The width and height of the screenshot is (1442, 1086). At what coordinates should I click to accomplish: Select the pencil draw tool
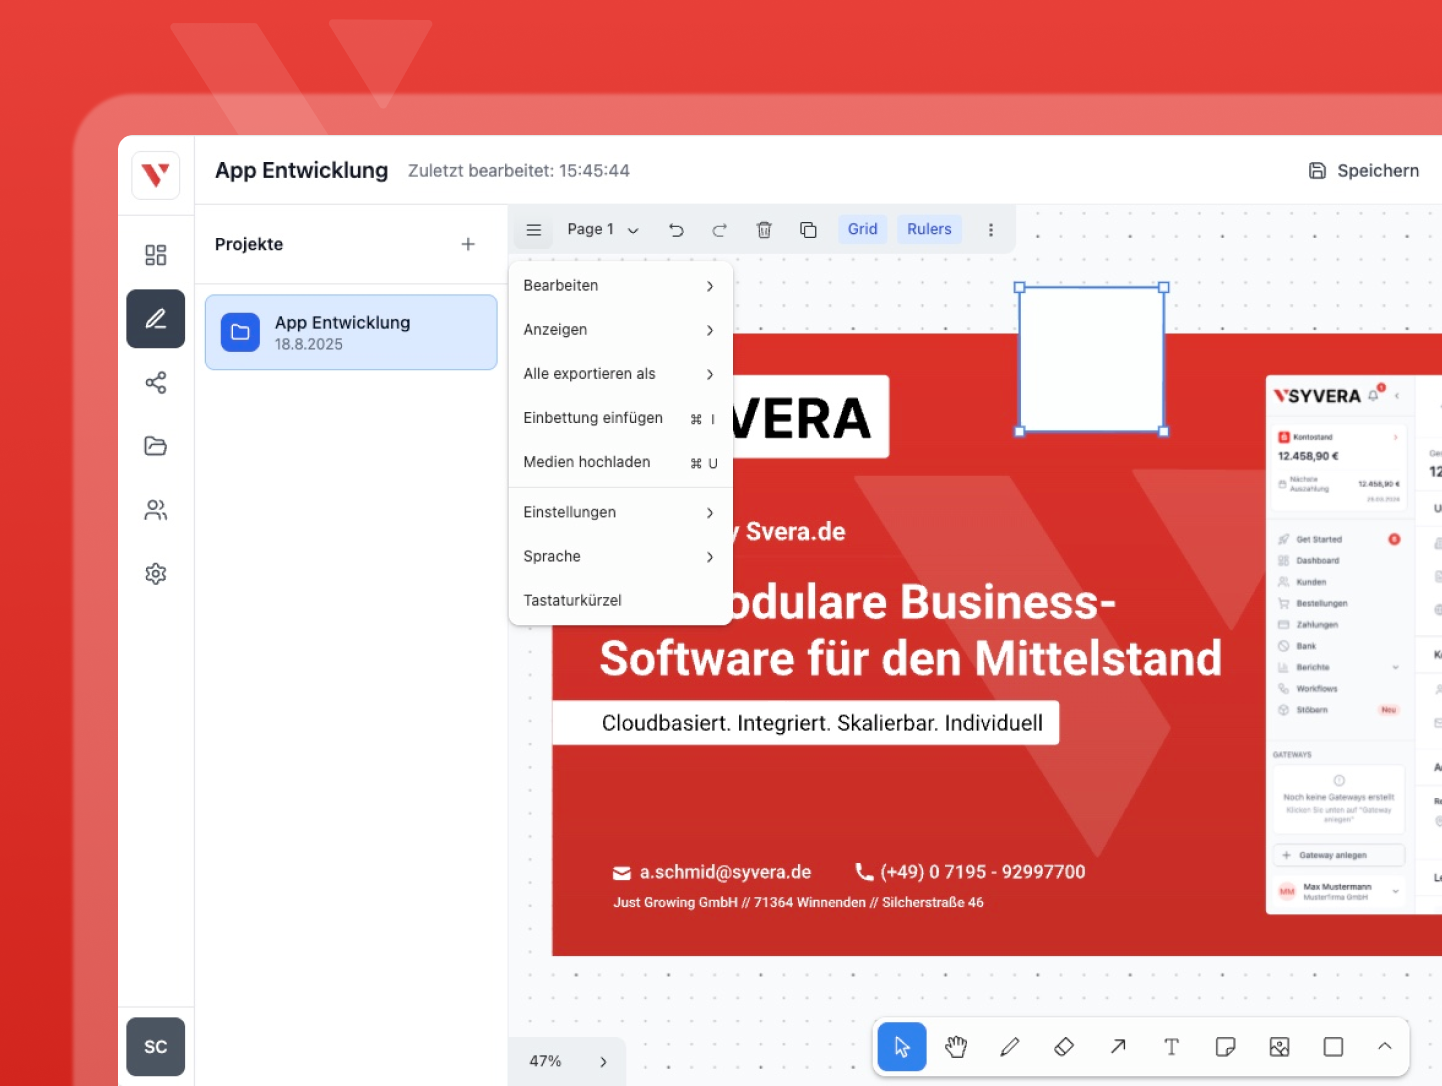tap(1010, 1047)
